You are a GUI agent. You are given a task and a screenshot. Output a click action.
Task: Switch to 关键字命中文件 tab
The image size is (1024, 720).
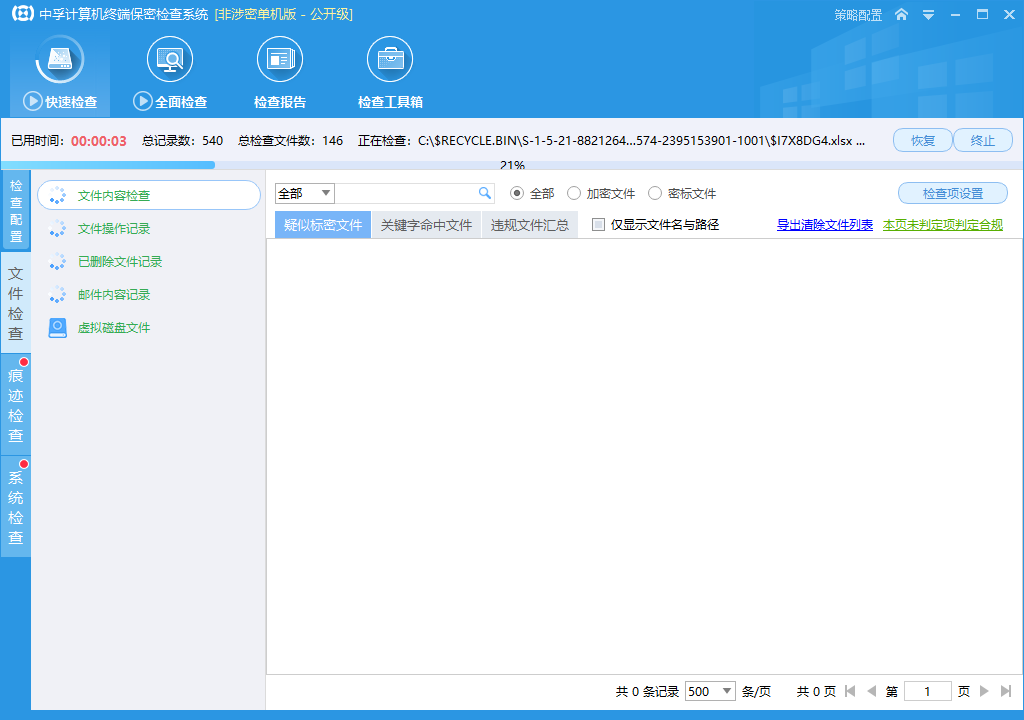click(426, 225)
